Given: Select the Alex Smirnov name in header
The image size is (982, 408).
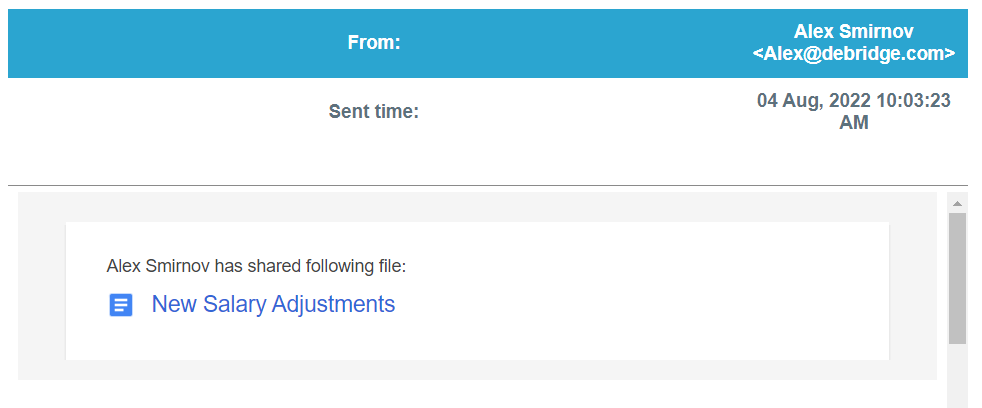Looking at the screenshot, I should [853, 32].
